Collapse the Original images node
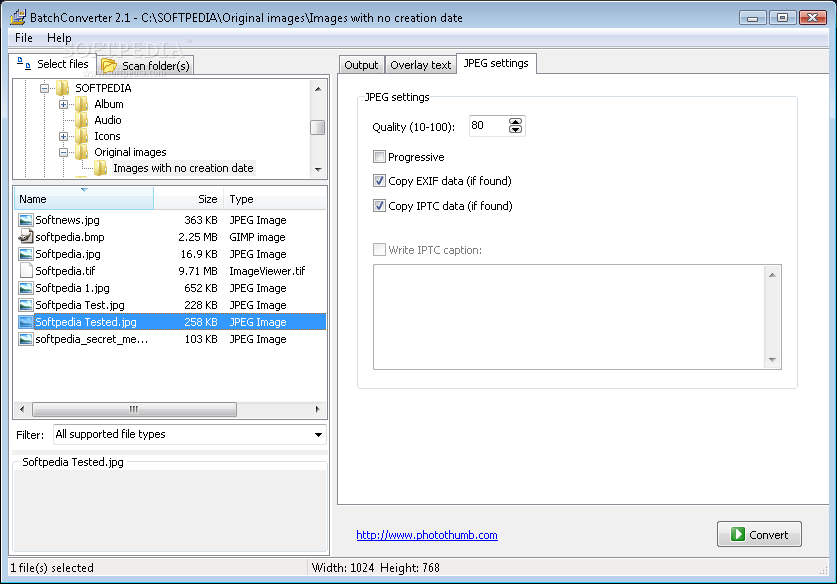Screen dimensions: 837x584 [64, 152]
